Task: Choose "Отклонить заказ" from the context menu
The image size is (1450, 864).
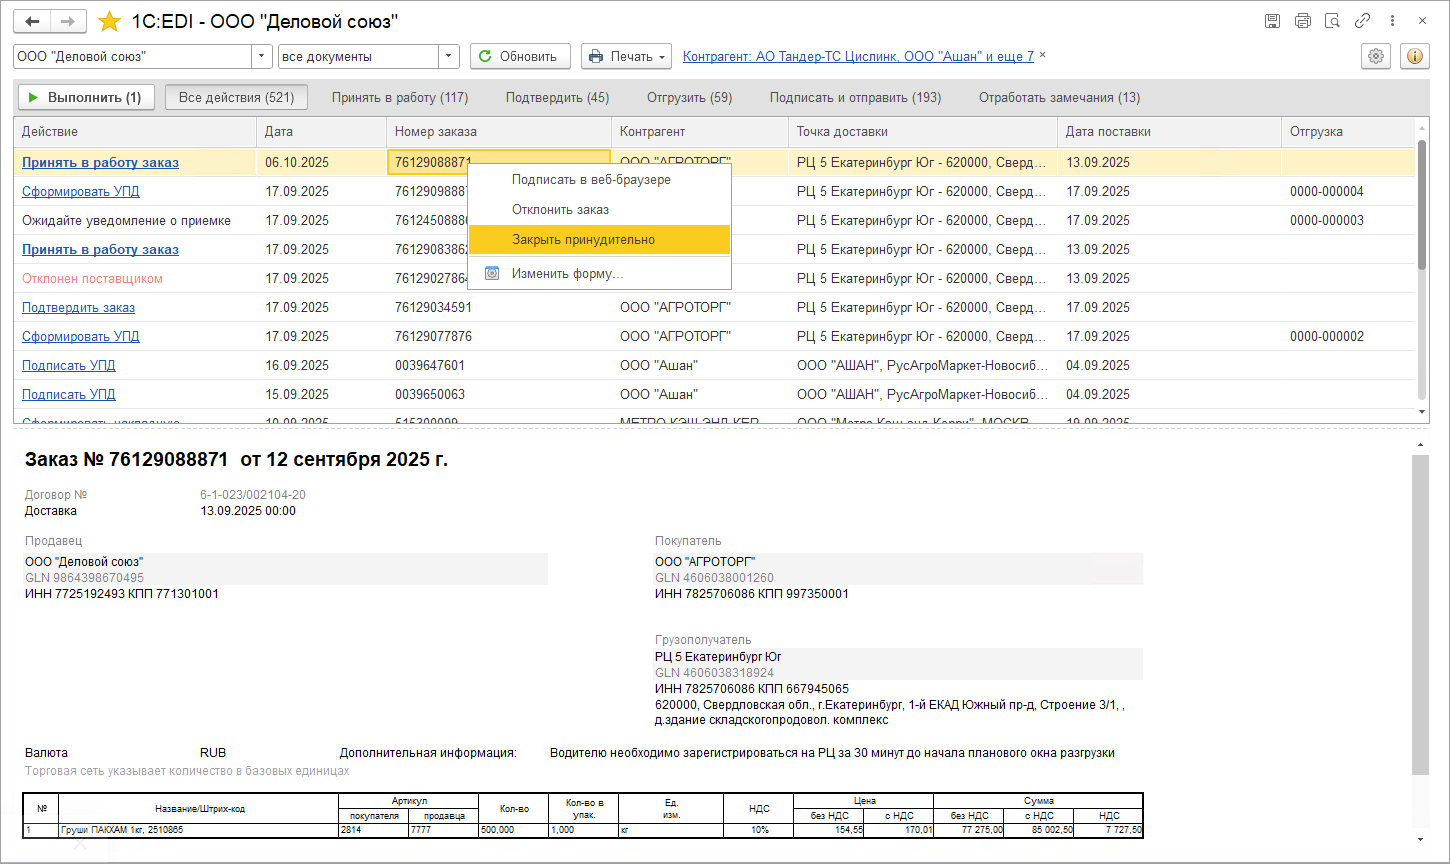Action: coord(560,210)
